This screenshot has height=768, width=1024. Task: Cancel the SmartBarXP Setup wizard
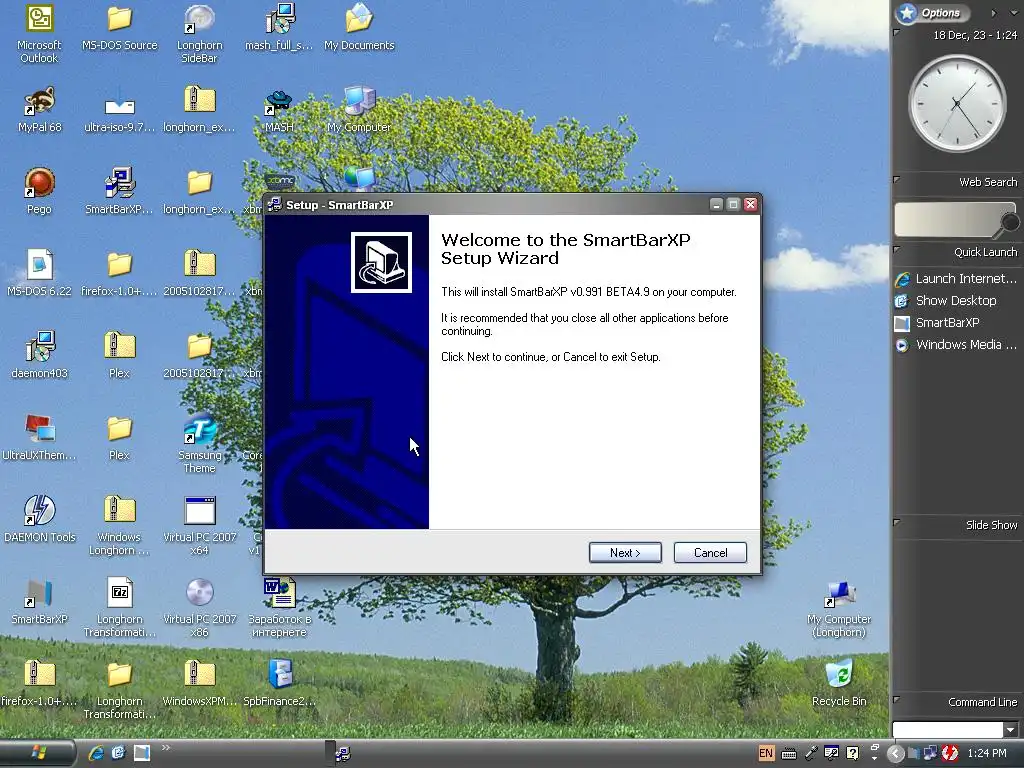[710, 552]
